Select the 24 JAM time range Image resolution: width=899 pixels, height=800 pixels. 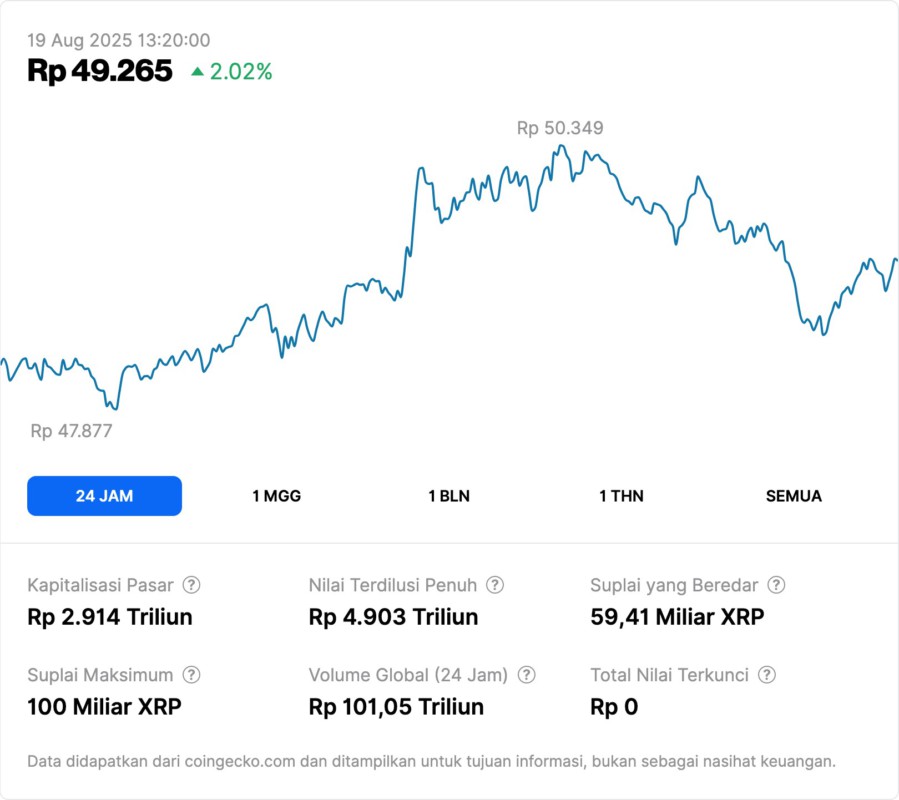click(x=104, y=496)
